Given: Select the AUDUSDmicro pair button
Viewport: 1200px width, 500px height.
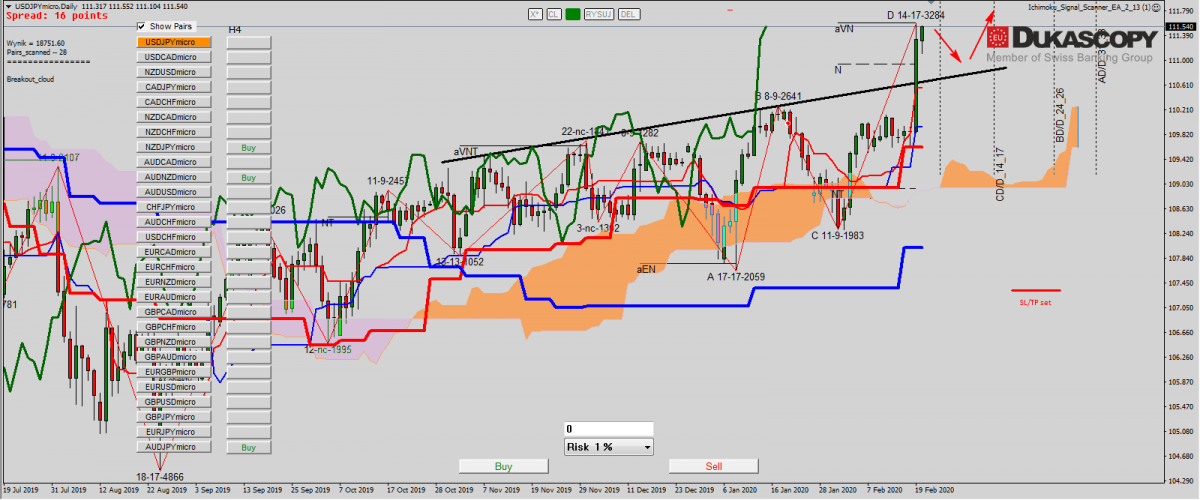Looking at the screenshot, I should click(x=173, y=192).
